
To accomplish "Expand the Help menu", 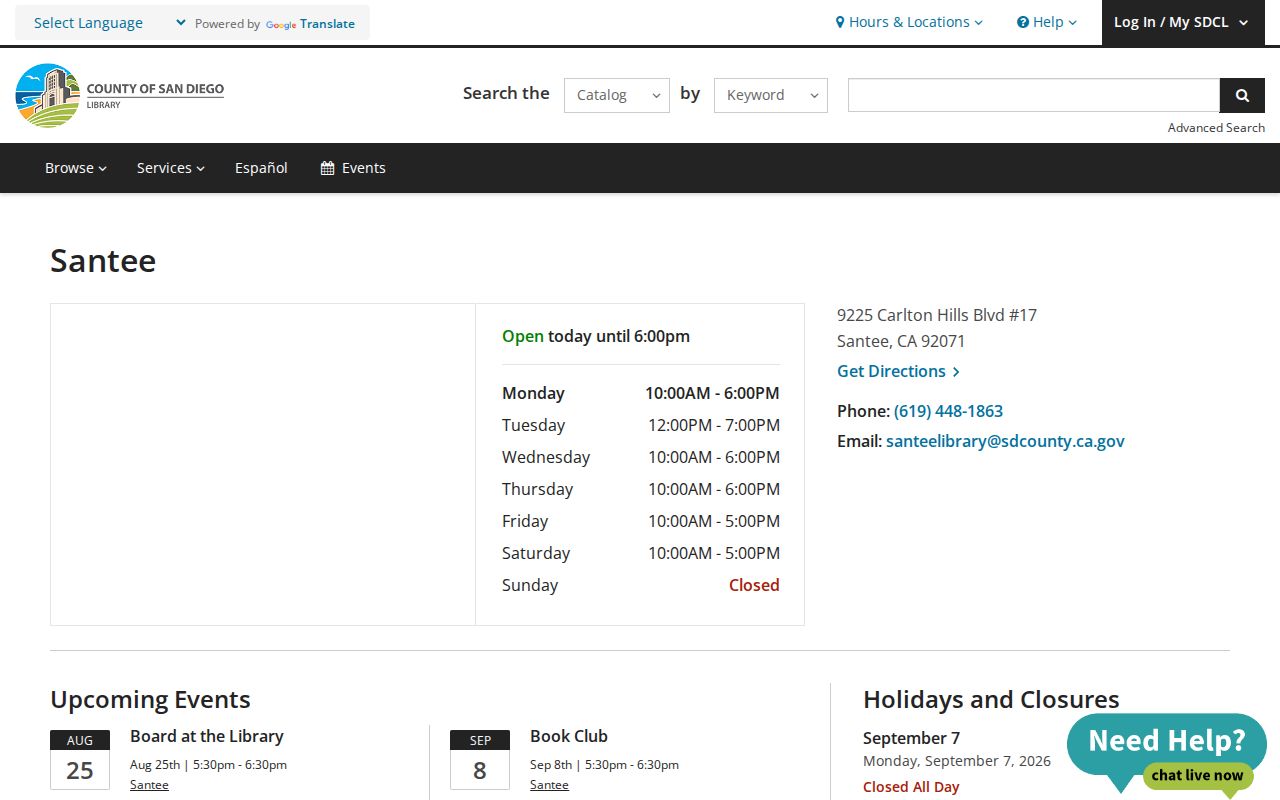I will coord(1047,22).
